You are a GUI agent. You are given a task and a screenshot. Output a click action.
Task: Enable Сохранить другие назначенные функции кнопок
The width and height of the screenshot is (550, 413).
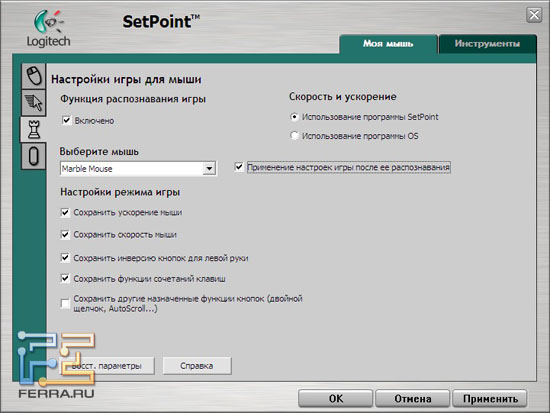pyautogui.click(x=65, y=303)
